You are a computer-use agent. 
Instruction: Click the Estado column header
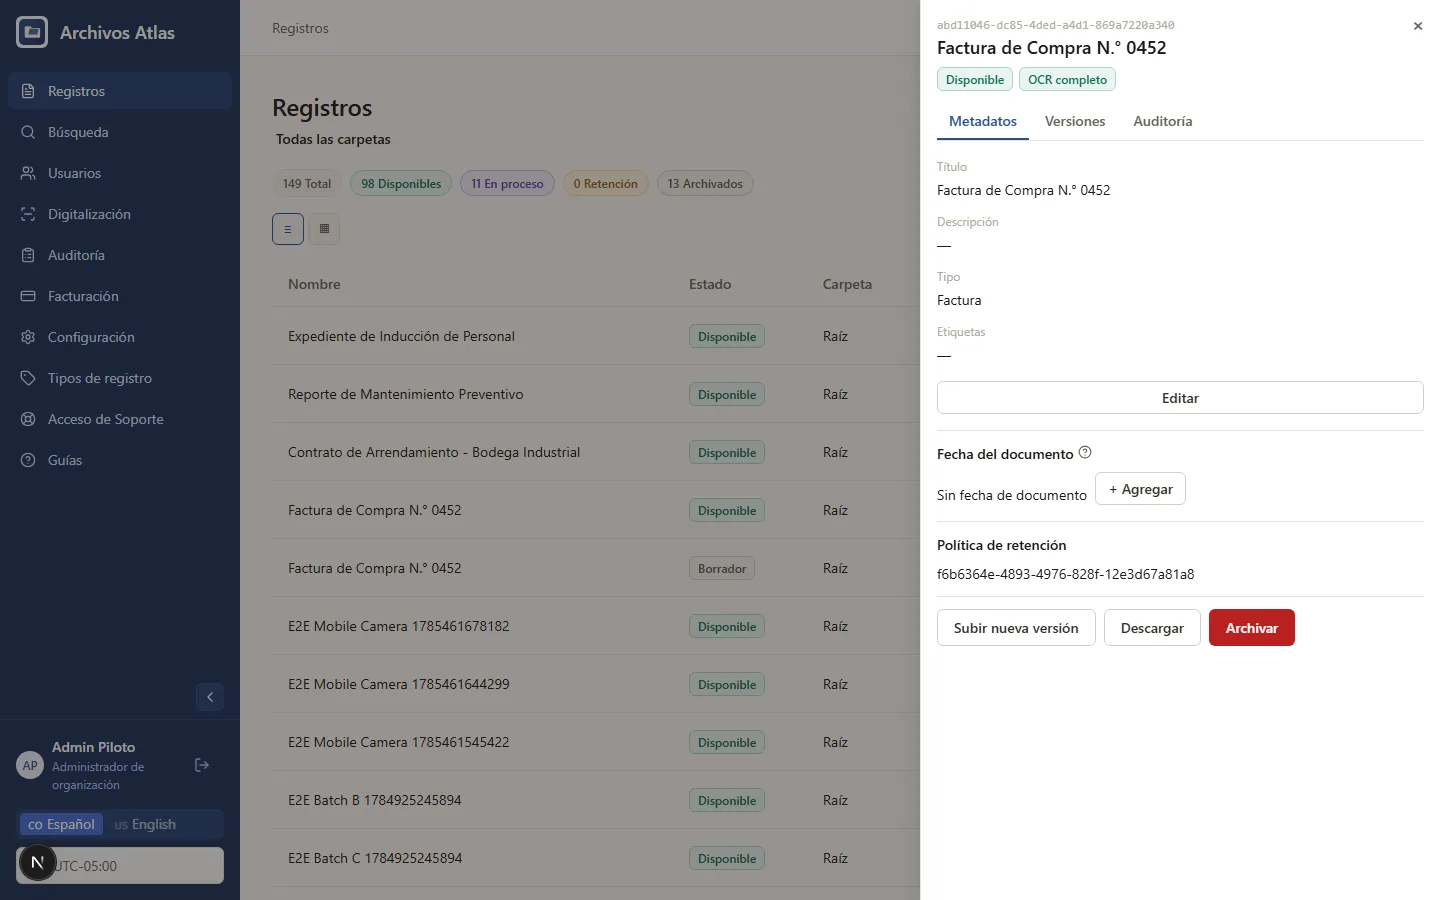[710, 284]
